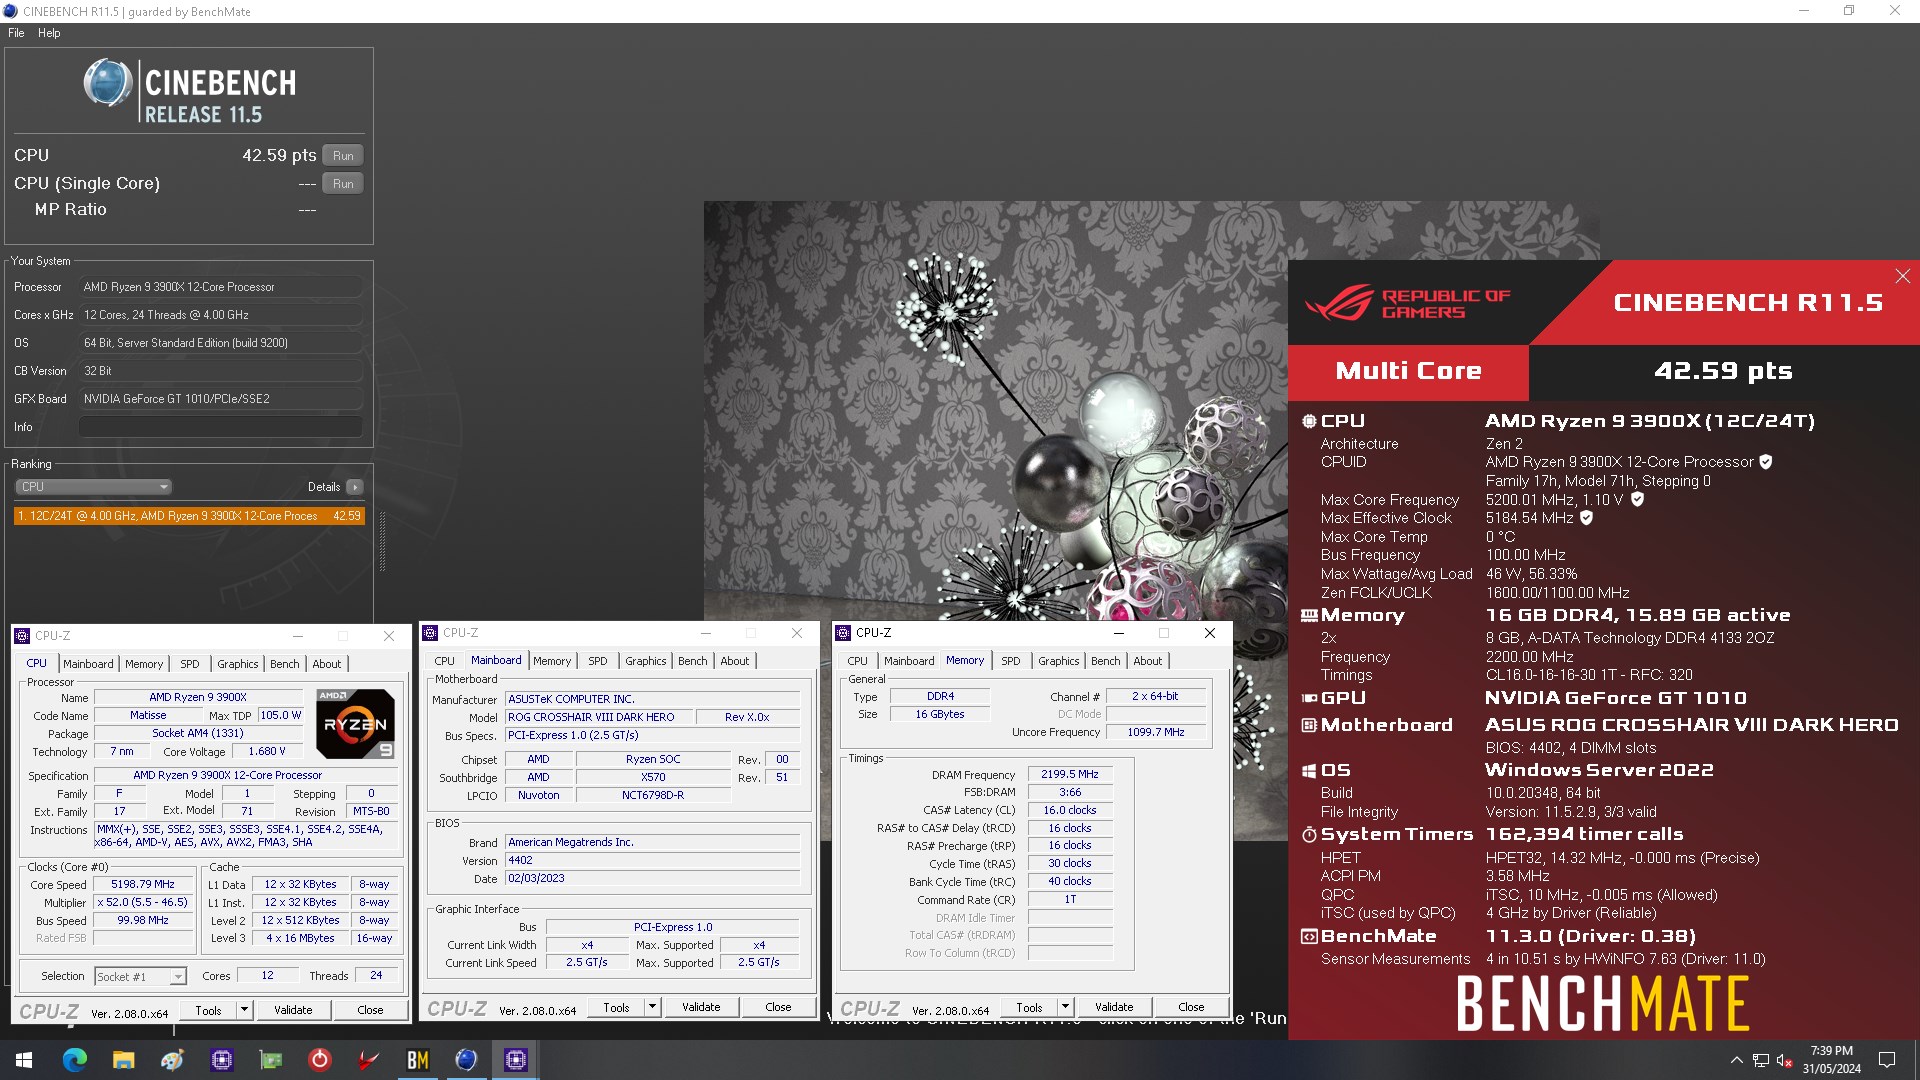
Task: Open Tools dropdown arrow in Memory window
Action: pos(1065,1007)
